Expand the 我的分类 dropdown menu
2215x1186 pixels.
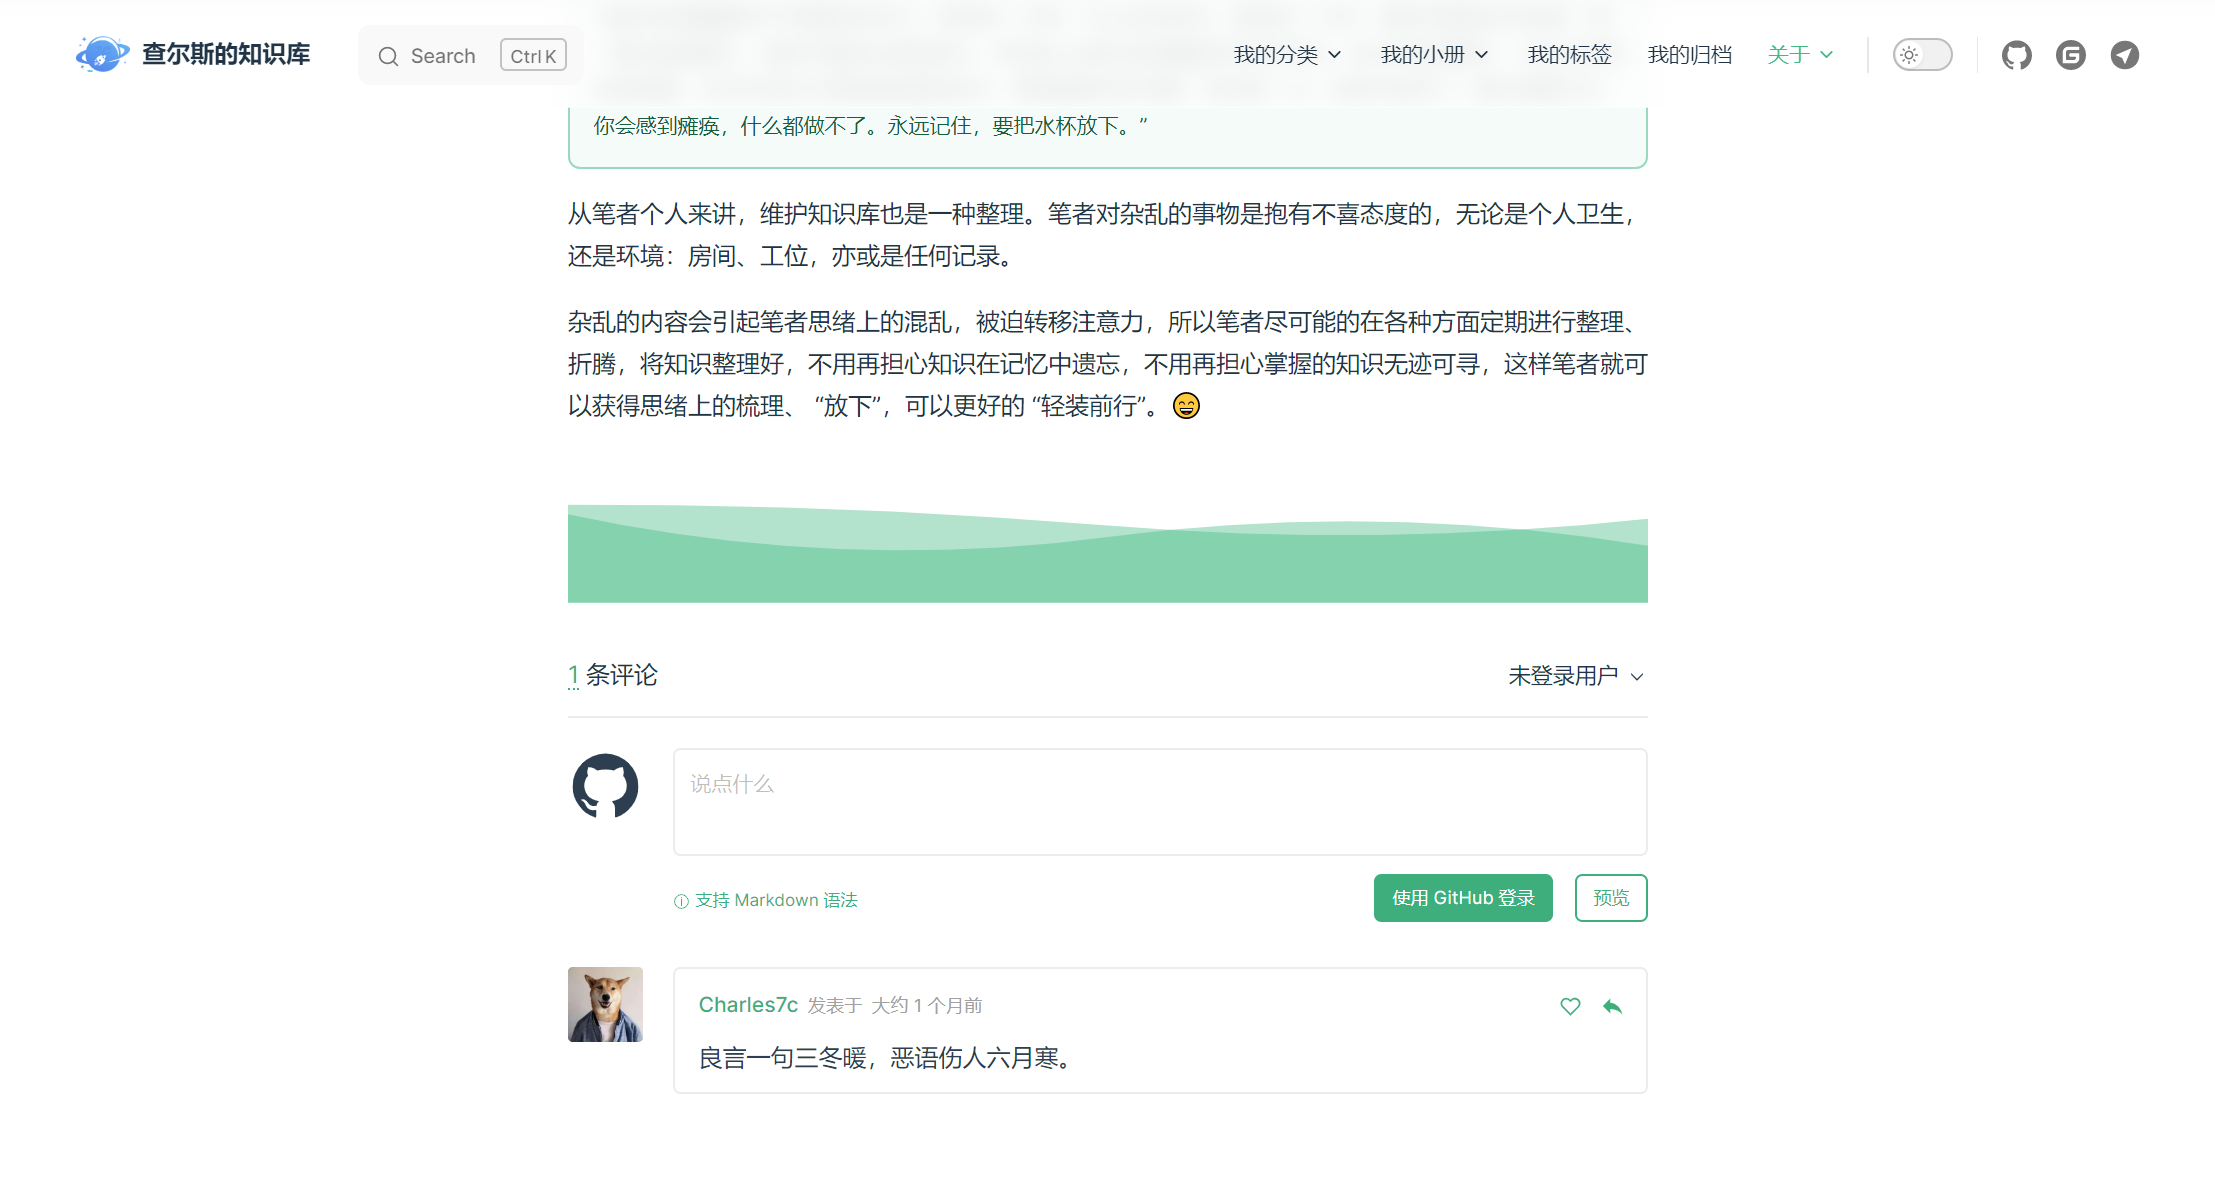(1286, 55)
